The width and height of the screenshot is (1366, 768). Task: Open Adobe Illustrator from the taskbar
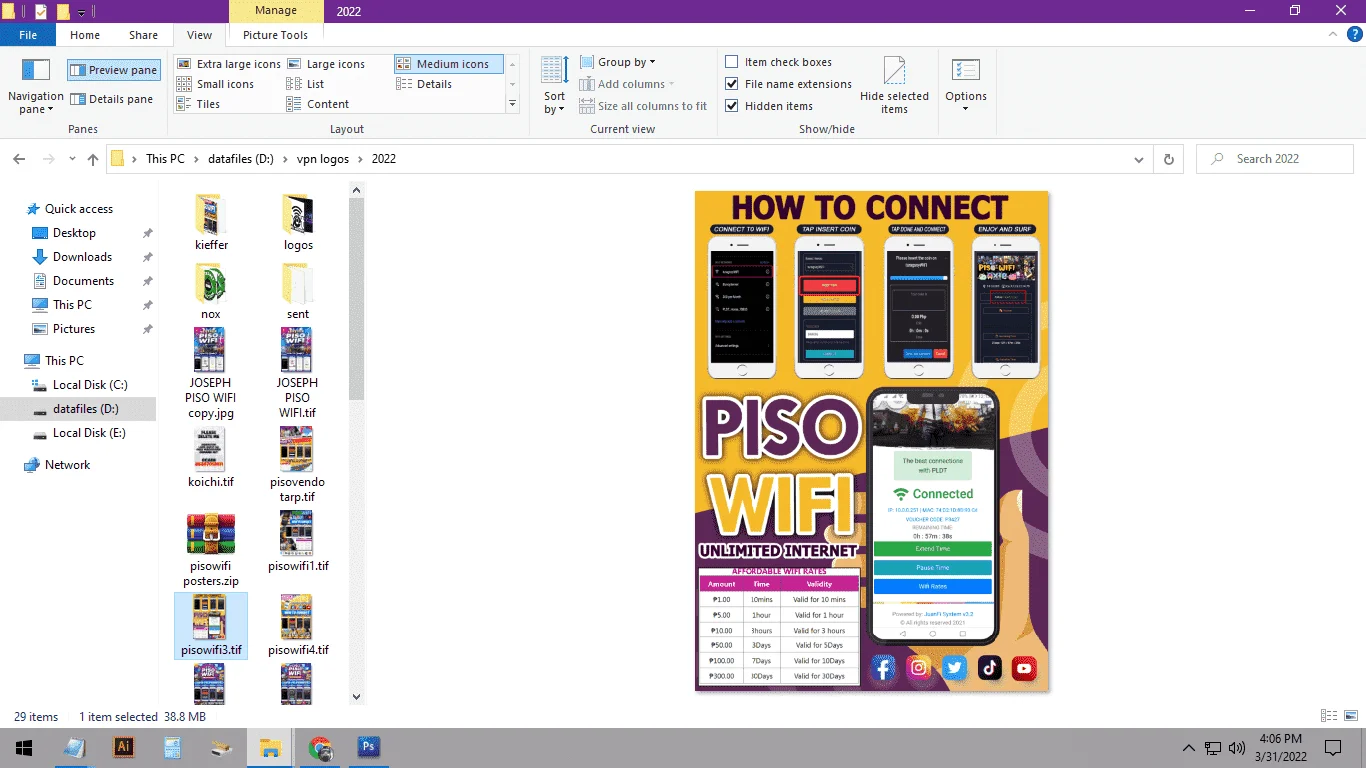click(x=124, y=747)
